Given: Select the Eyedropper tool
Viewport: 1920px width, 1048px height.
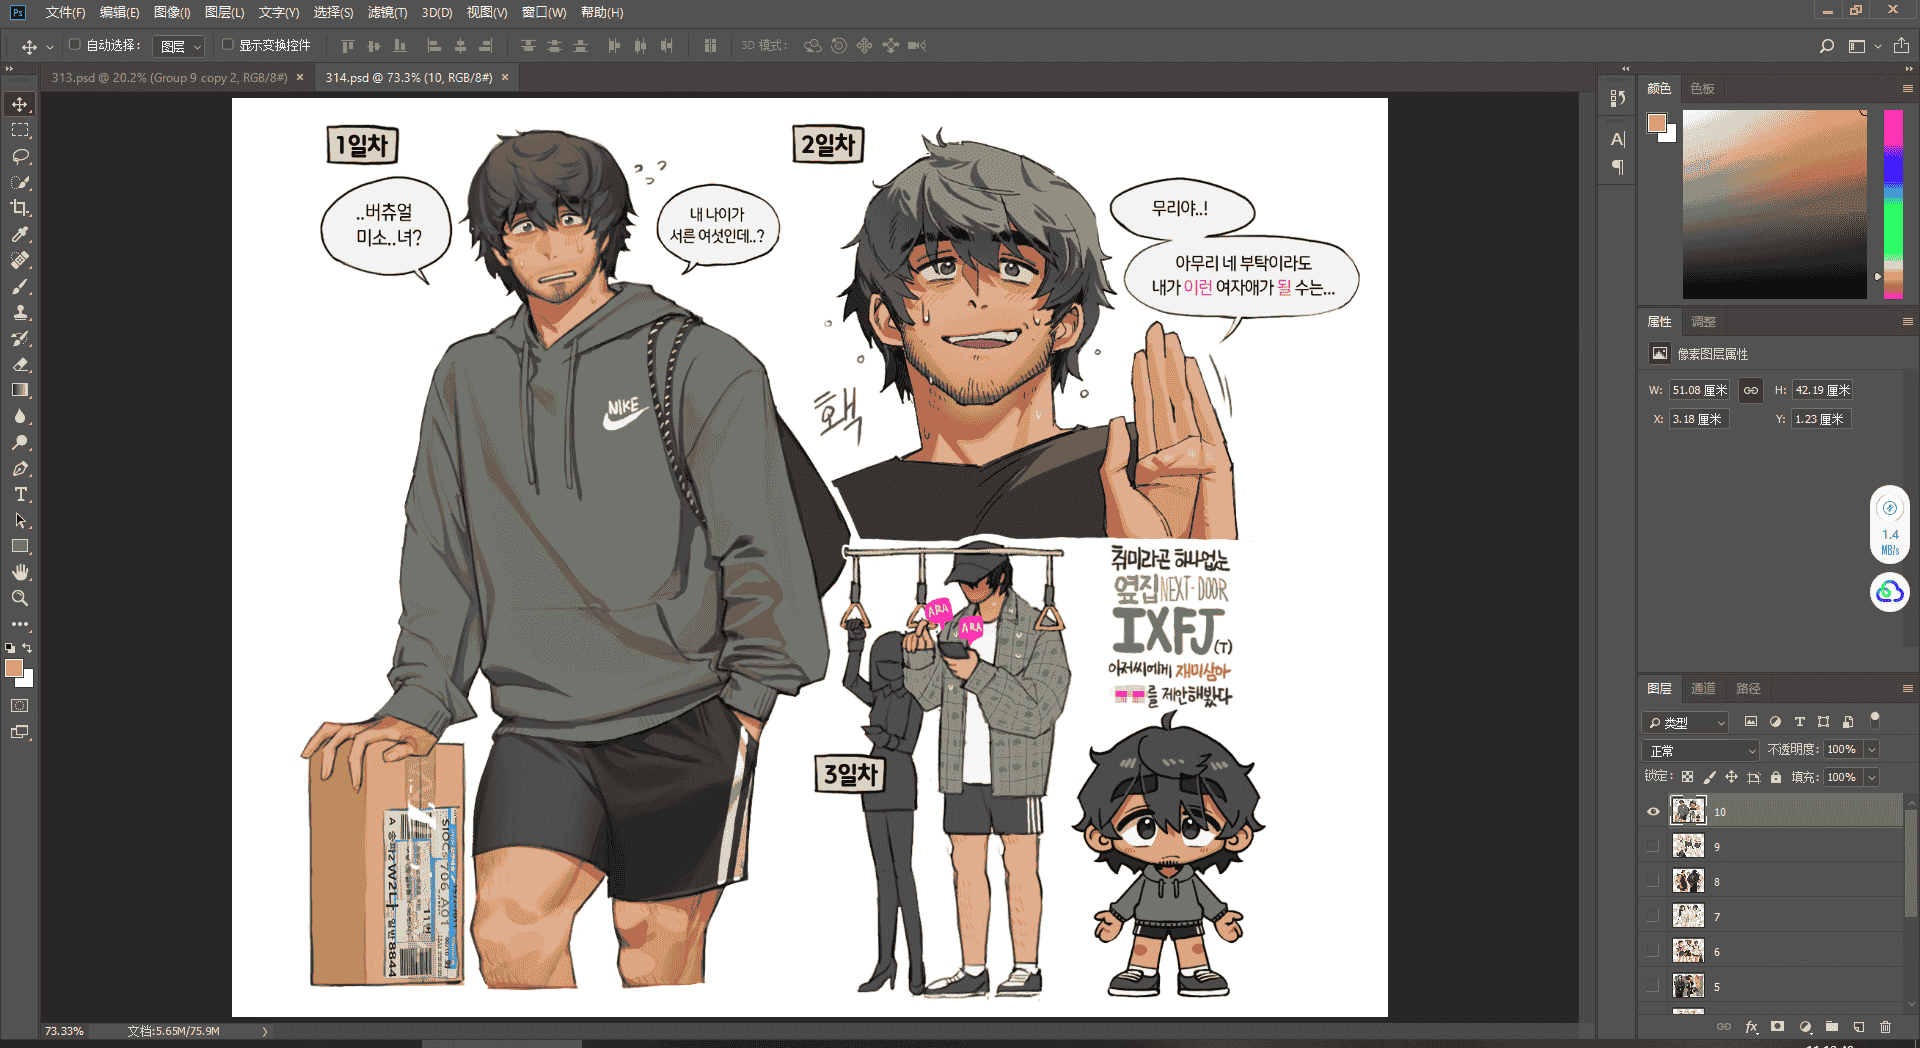Looking at the screenshot, I should [20, 234].
